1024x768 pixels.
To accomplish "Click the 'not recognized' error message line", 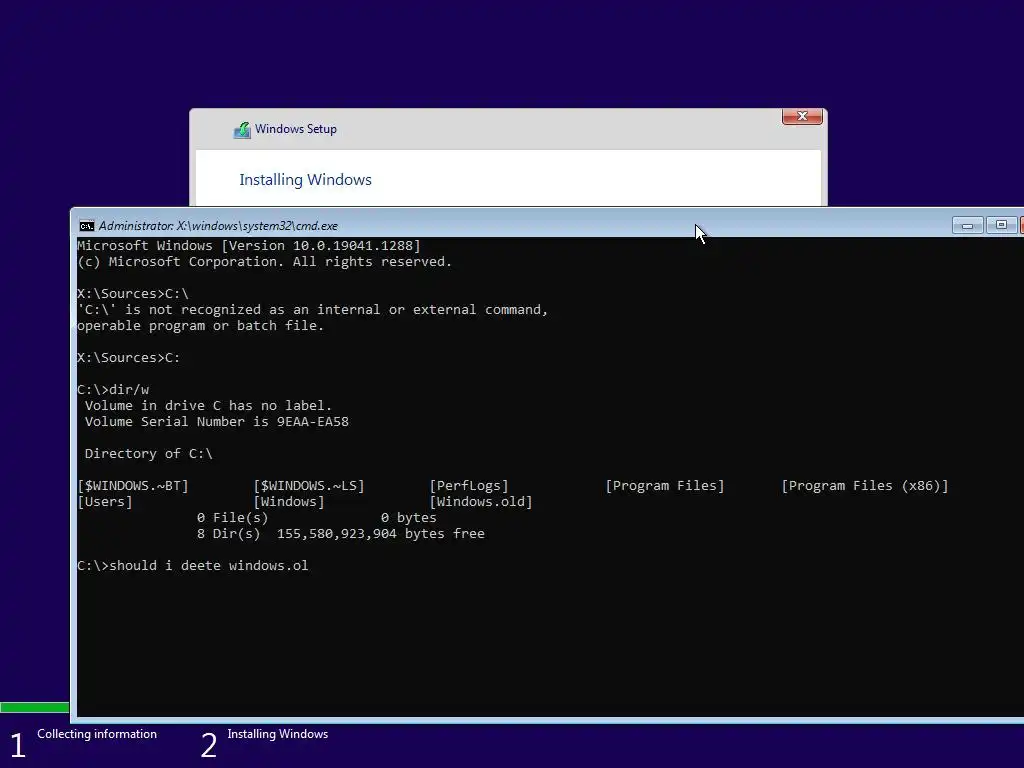I will (312, 310).
